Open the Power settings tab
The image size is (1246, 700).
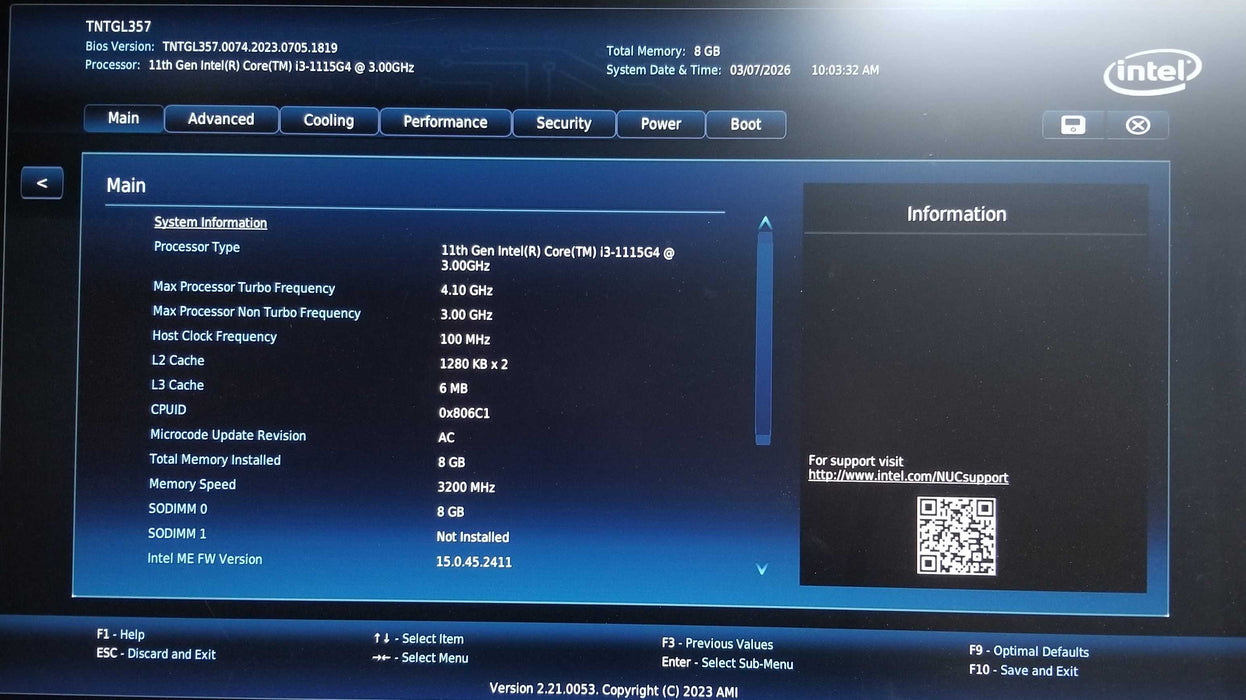(x=661, y=123)
